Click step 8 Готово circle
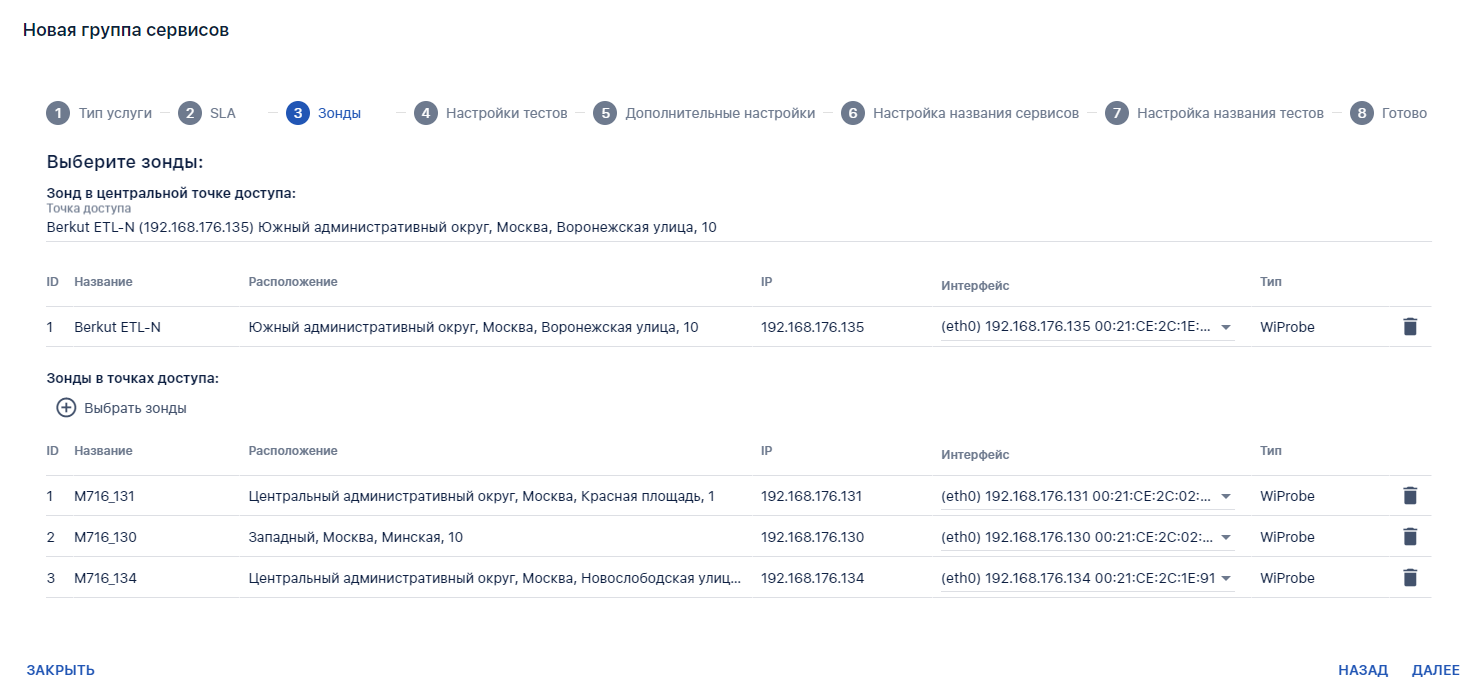1478x699 pixels. pos(1362,113)
